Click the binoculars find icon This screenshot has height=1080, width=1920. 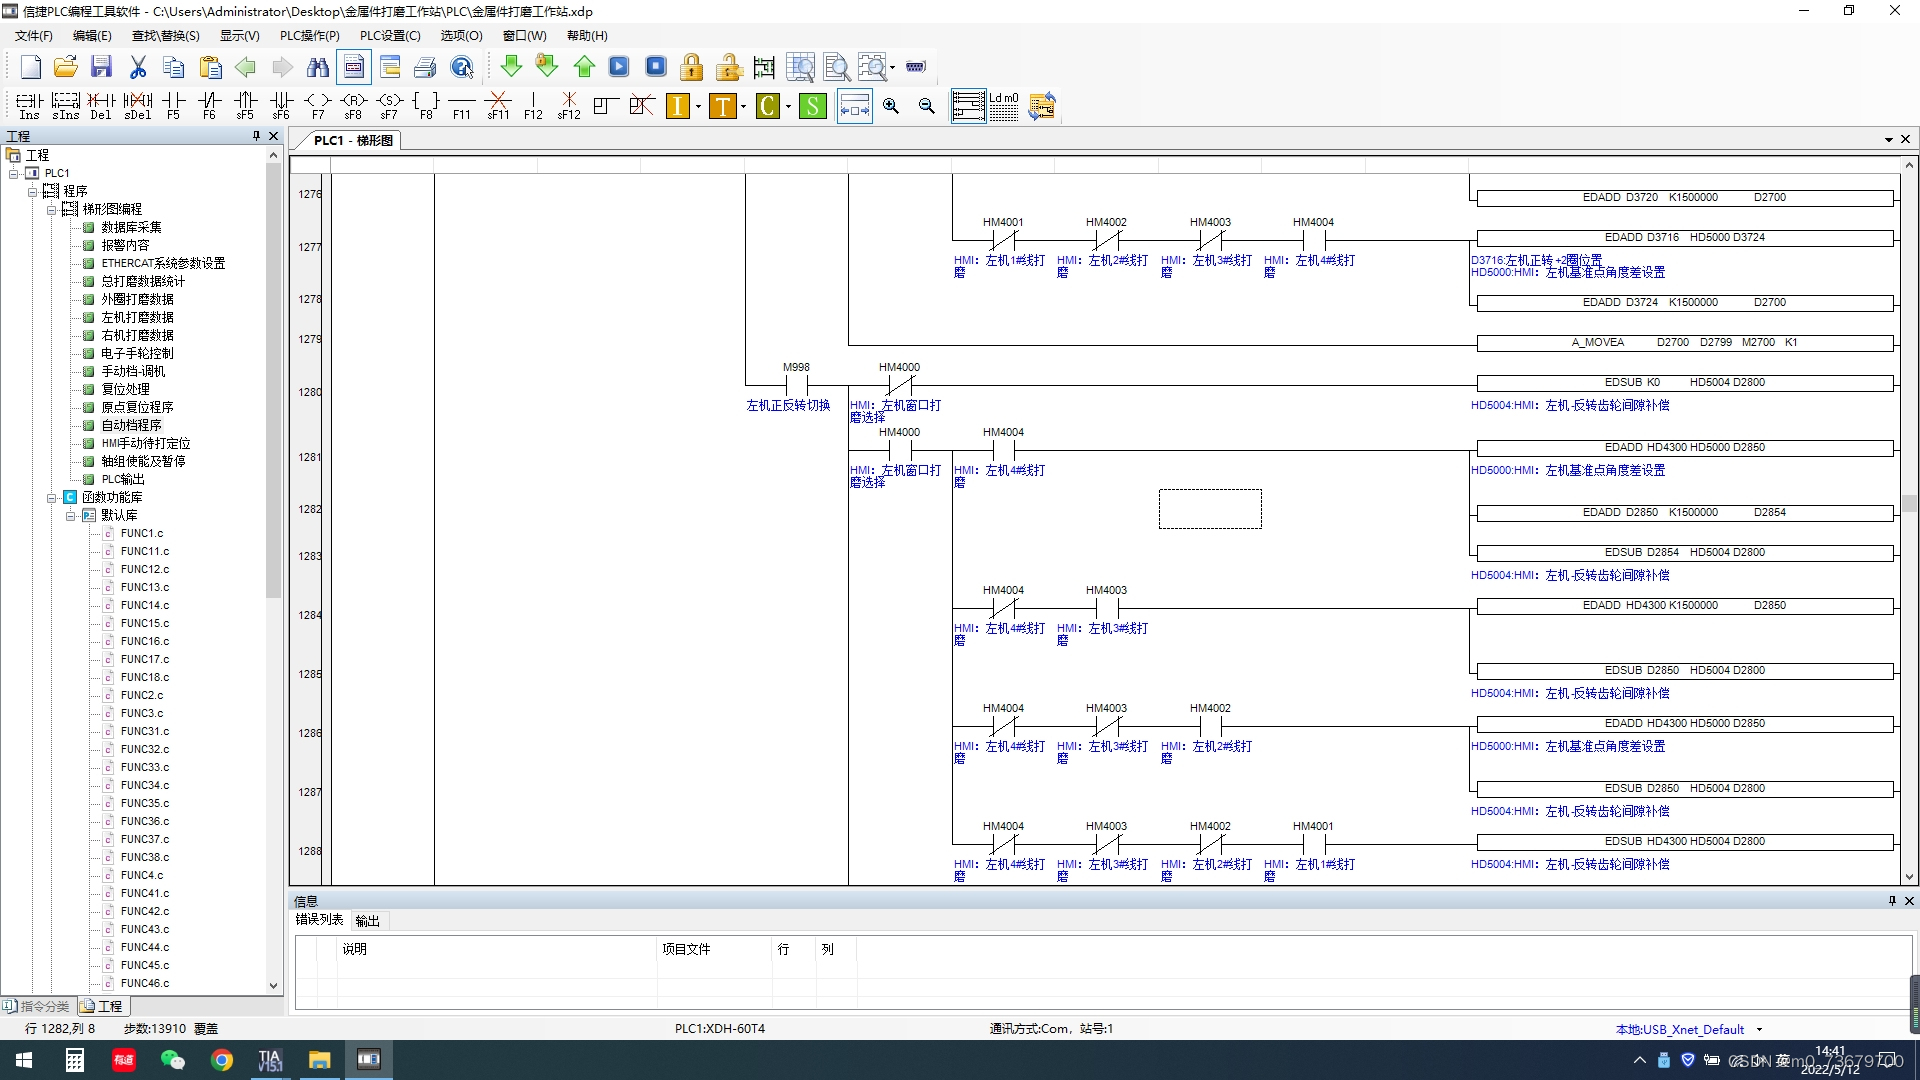[318, 67]
